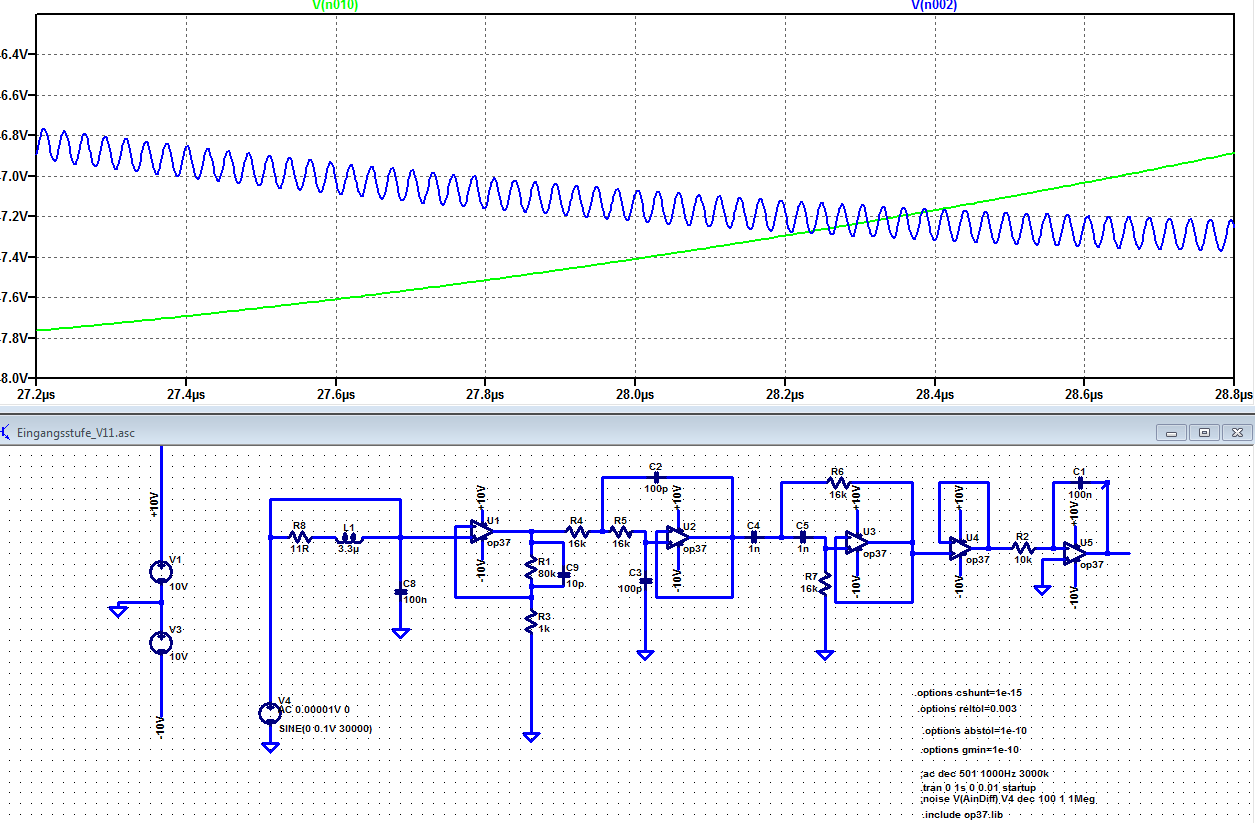Image resolution: width=1255 pixels, height=823 pixels.
Task: Click the .include op37.lib directive
Action: (961, 815)
